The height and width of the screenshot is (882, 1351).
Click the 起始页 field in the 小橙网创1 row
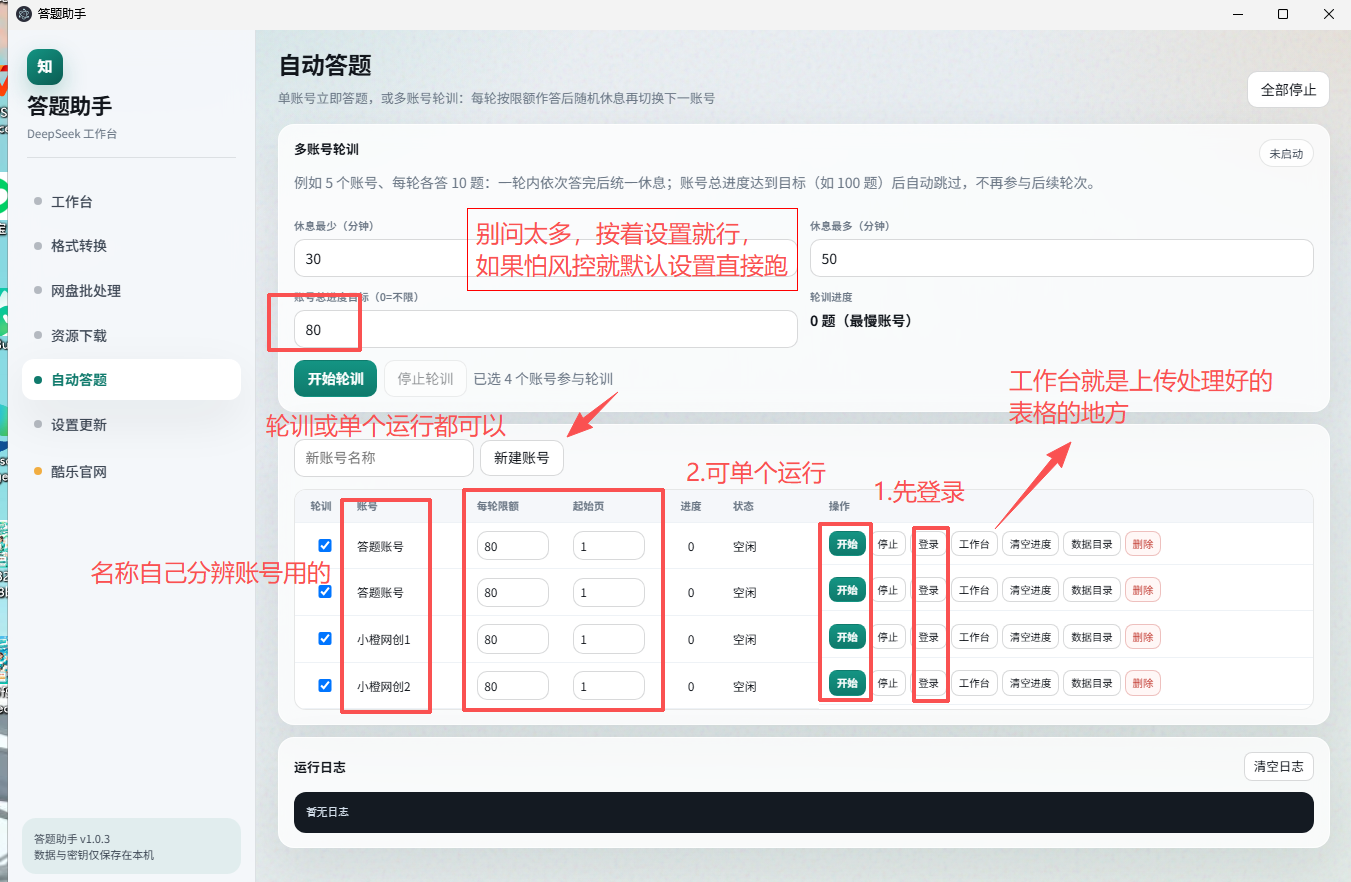609,639
